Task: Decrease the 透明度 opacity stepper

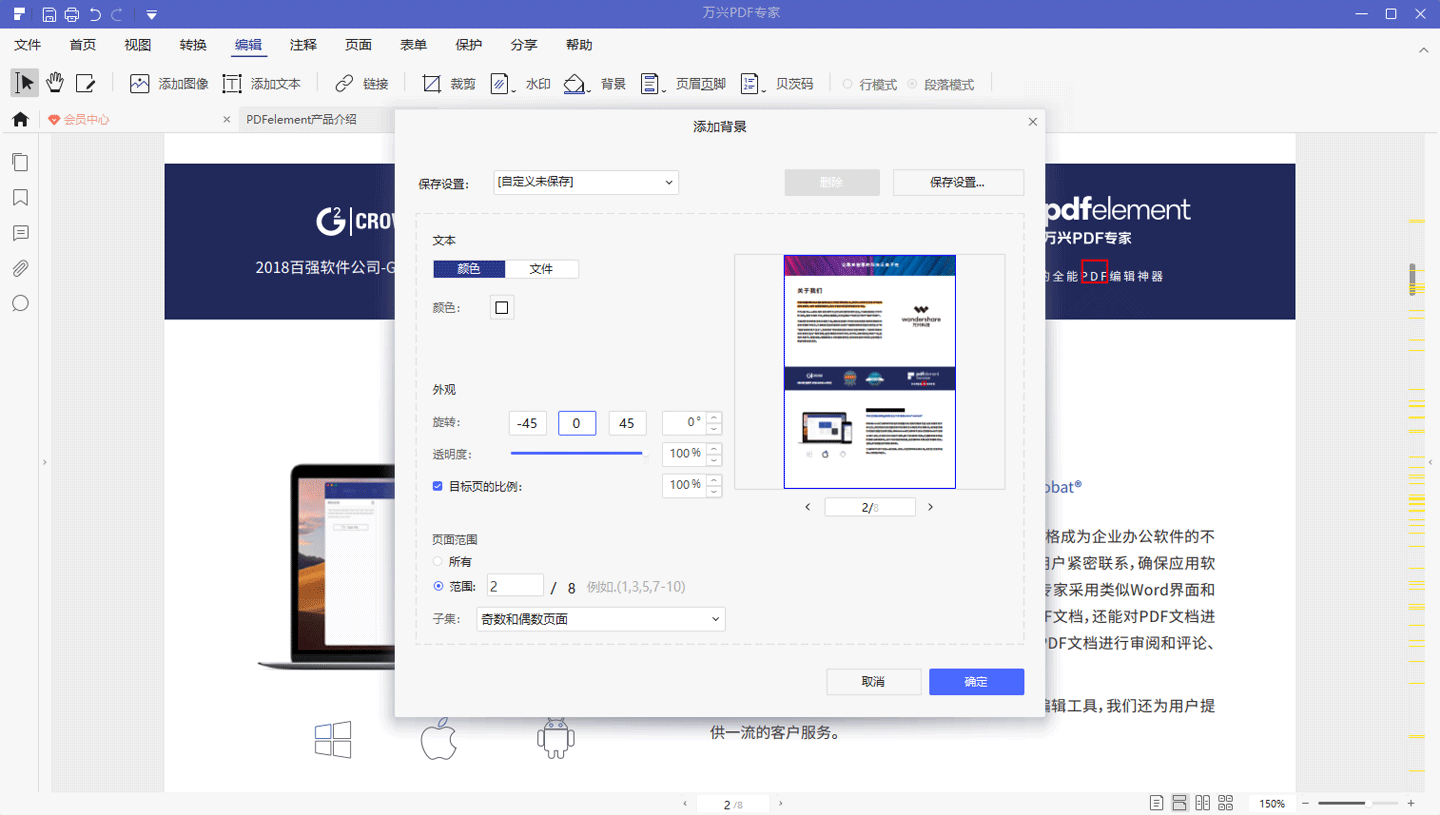Action: click(x=714, y=460)
